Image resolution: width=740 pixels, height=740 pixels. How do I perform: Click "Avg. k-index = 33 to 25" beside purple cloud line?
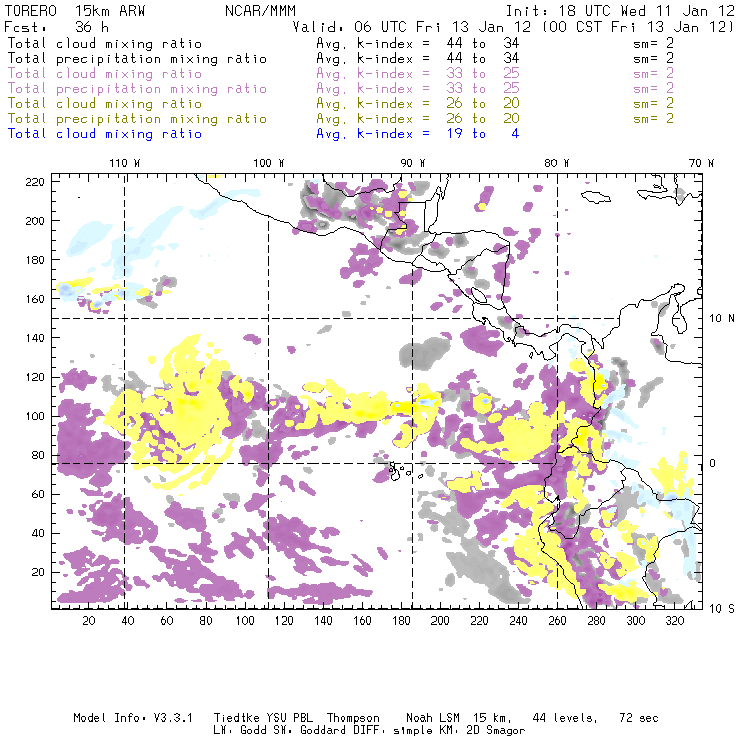pyautogui.click(x=418, y=74)
